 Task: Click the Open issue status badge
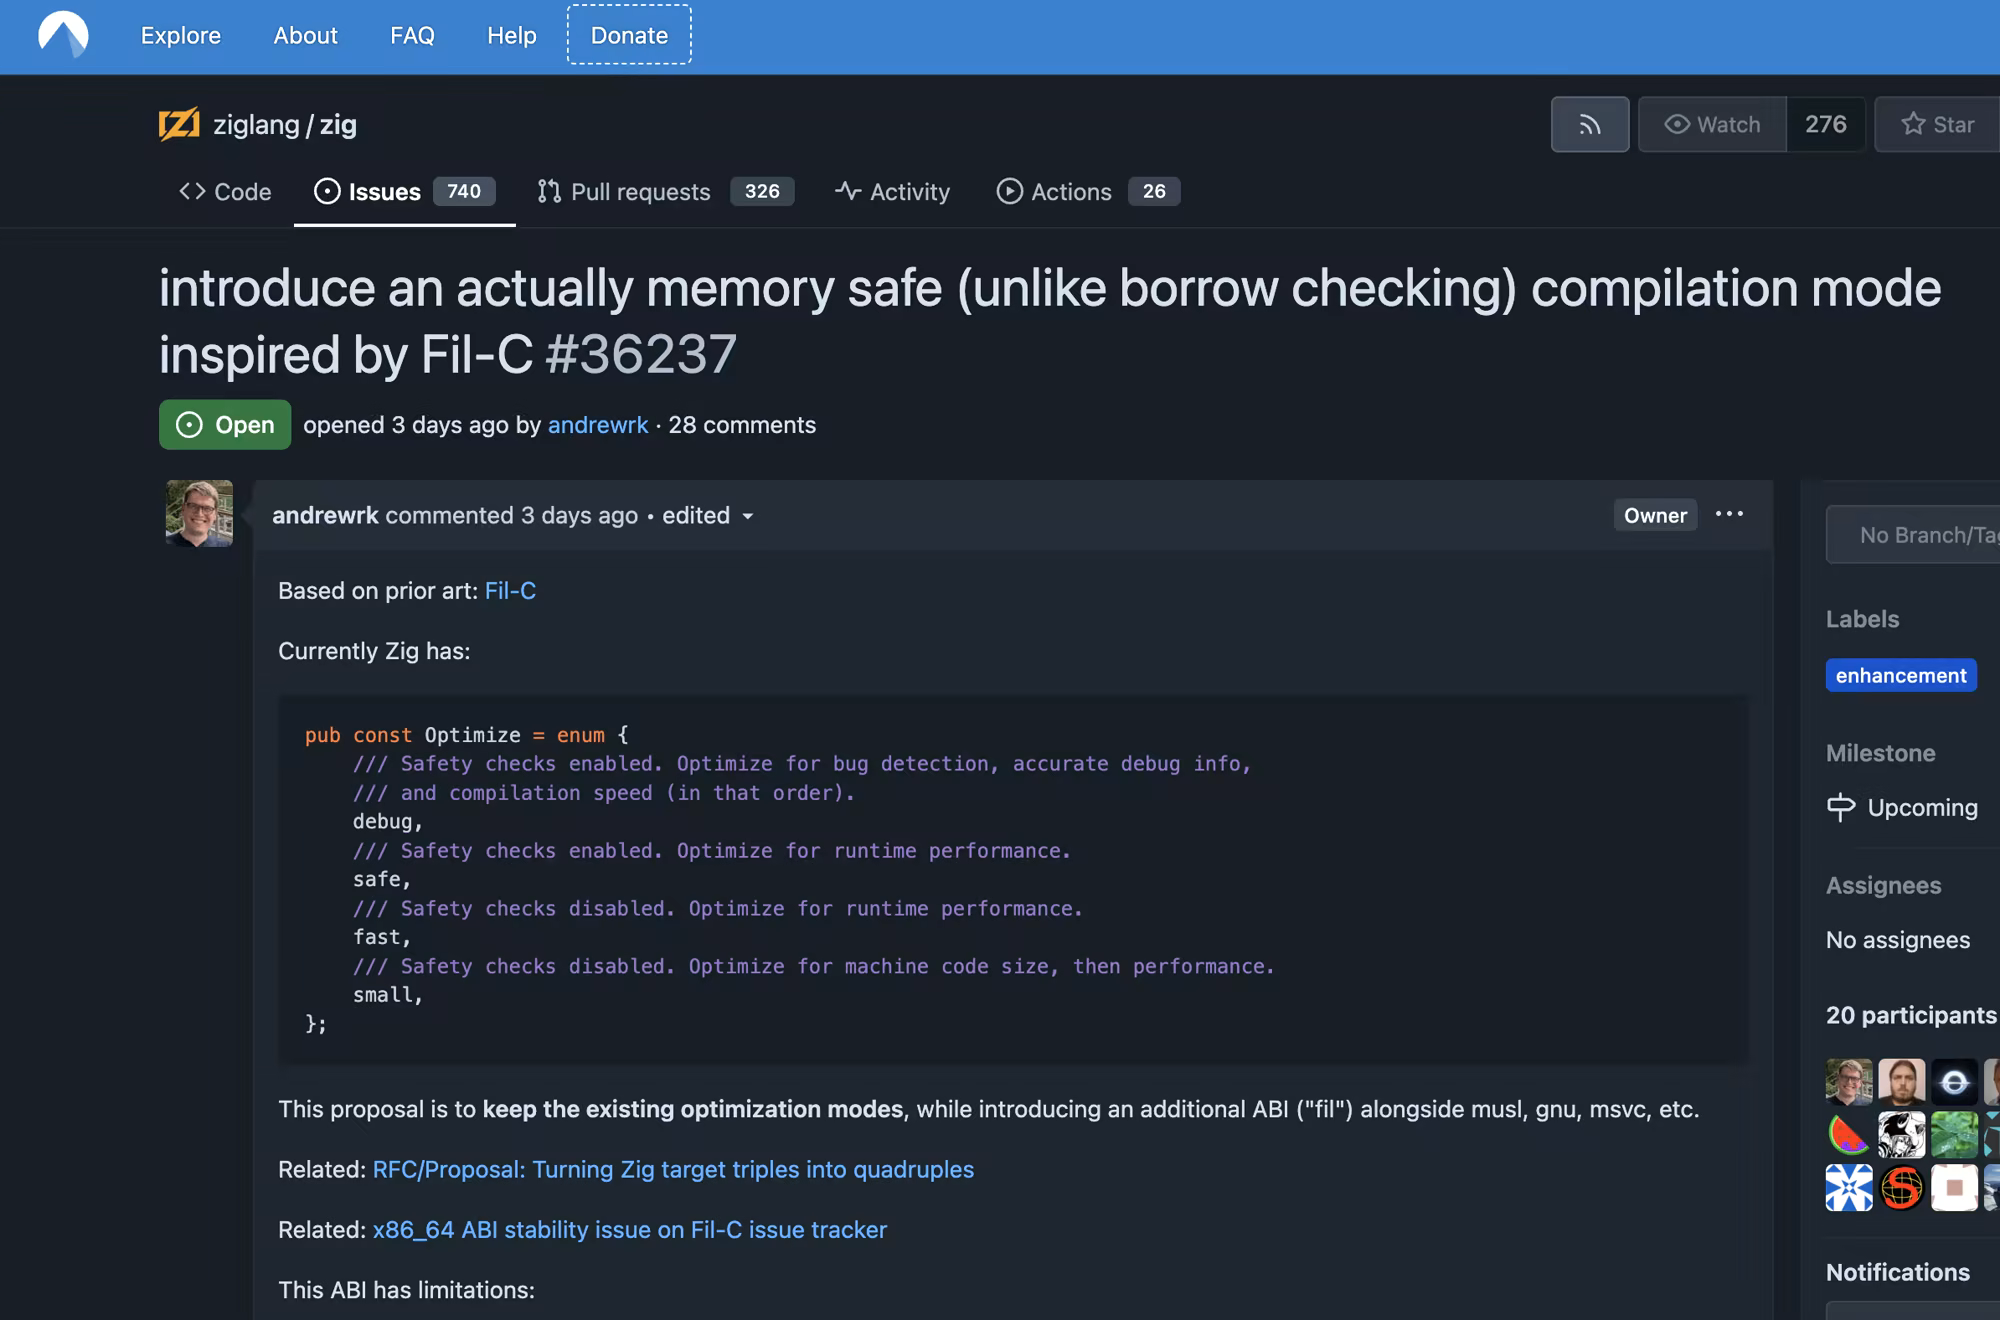tap(225, 424)
